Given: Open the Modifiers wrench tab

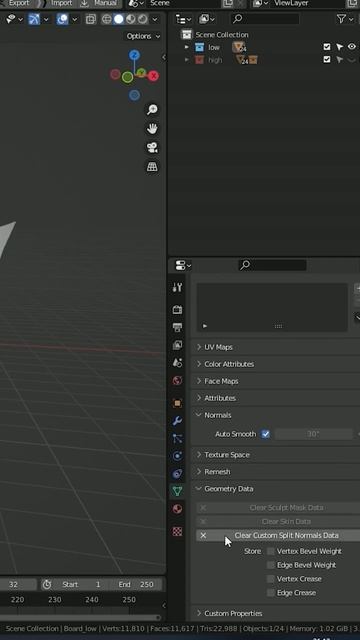Looking at the screenshot, I should (x=177, y=421).
